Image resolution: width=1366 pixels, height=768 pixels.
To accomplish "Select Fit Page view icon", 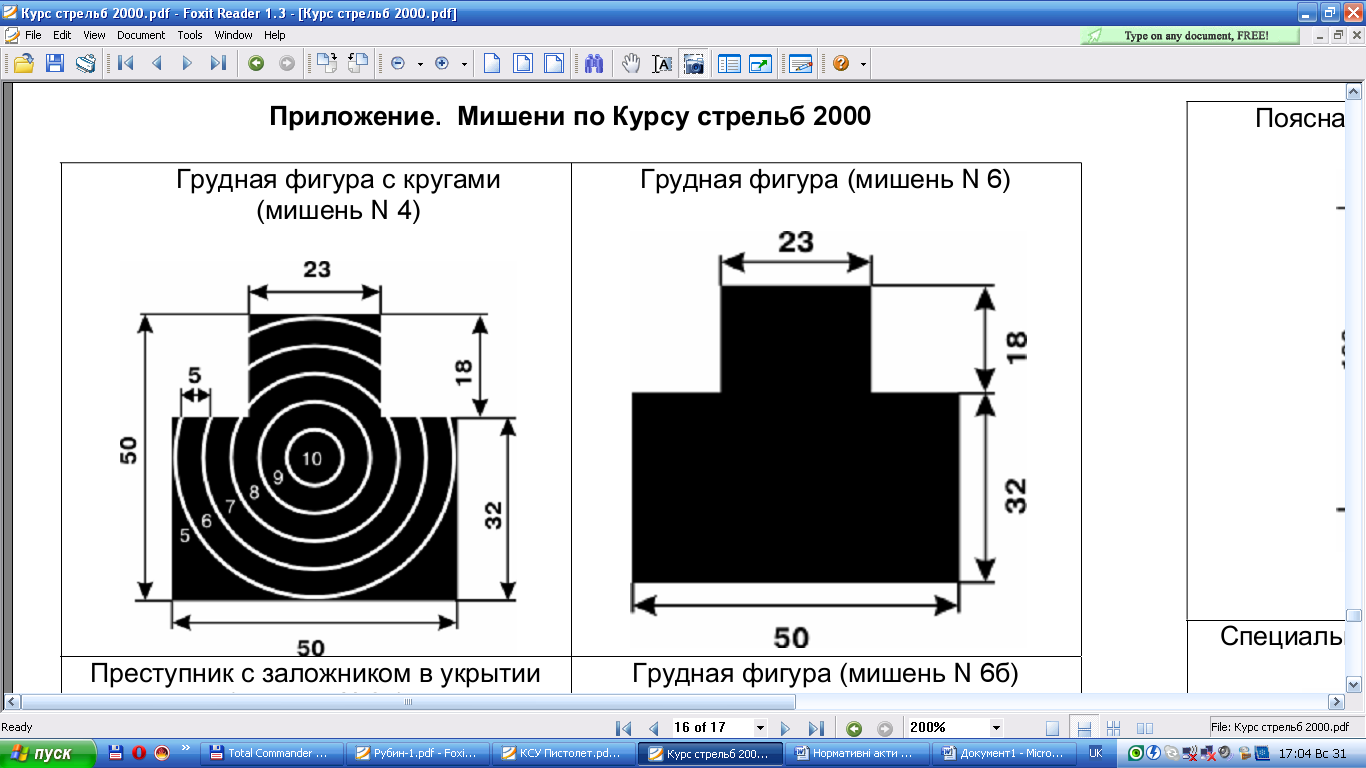I will pyautogui.click(x=523, y=63).
